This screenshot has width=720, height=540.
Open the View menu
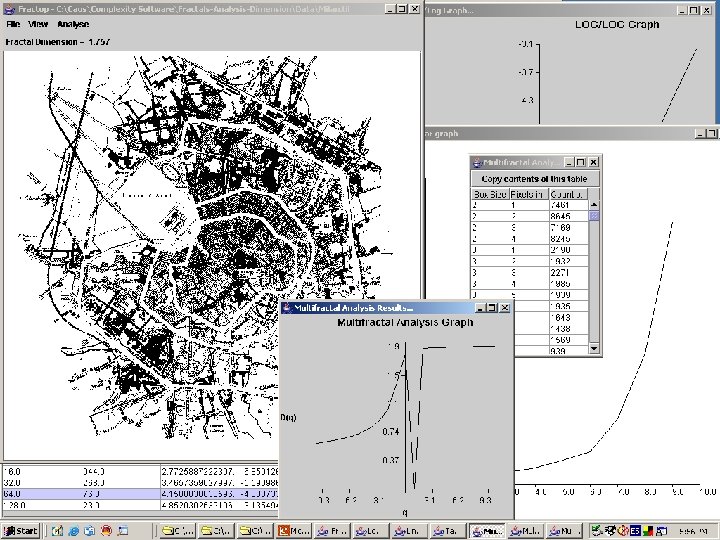coord(38,23)
